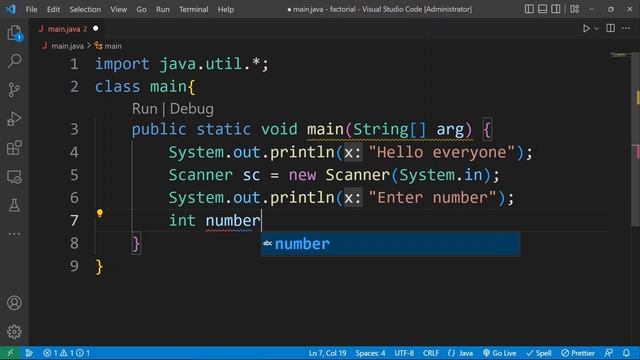This screenshot has height=360, width=640.
Task: Open the View menu
Action: [118, 9]
